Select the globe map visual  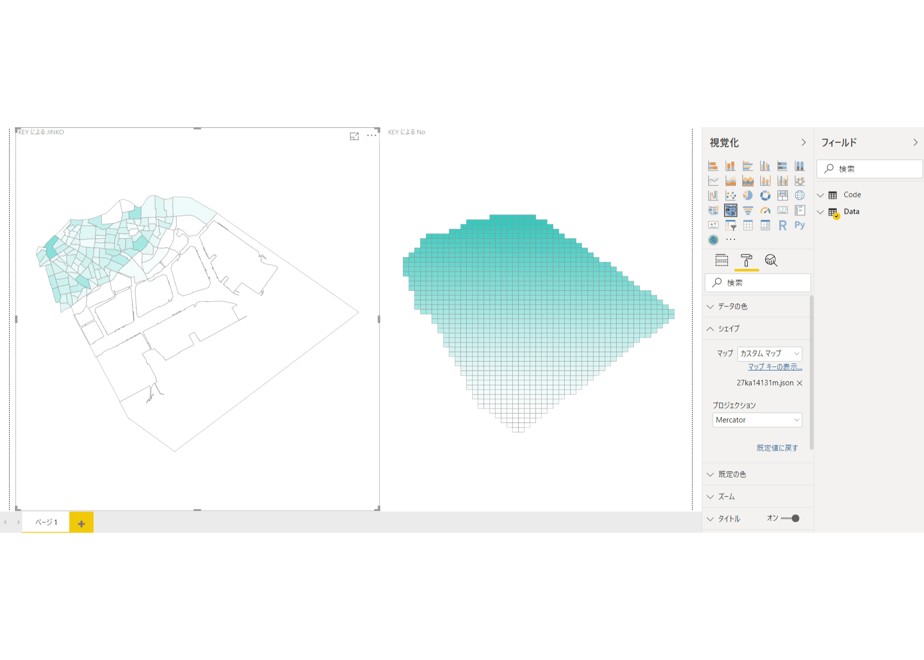point(800,195)
